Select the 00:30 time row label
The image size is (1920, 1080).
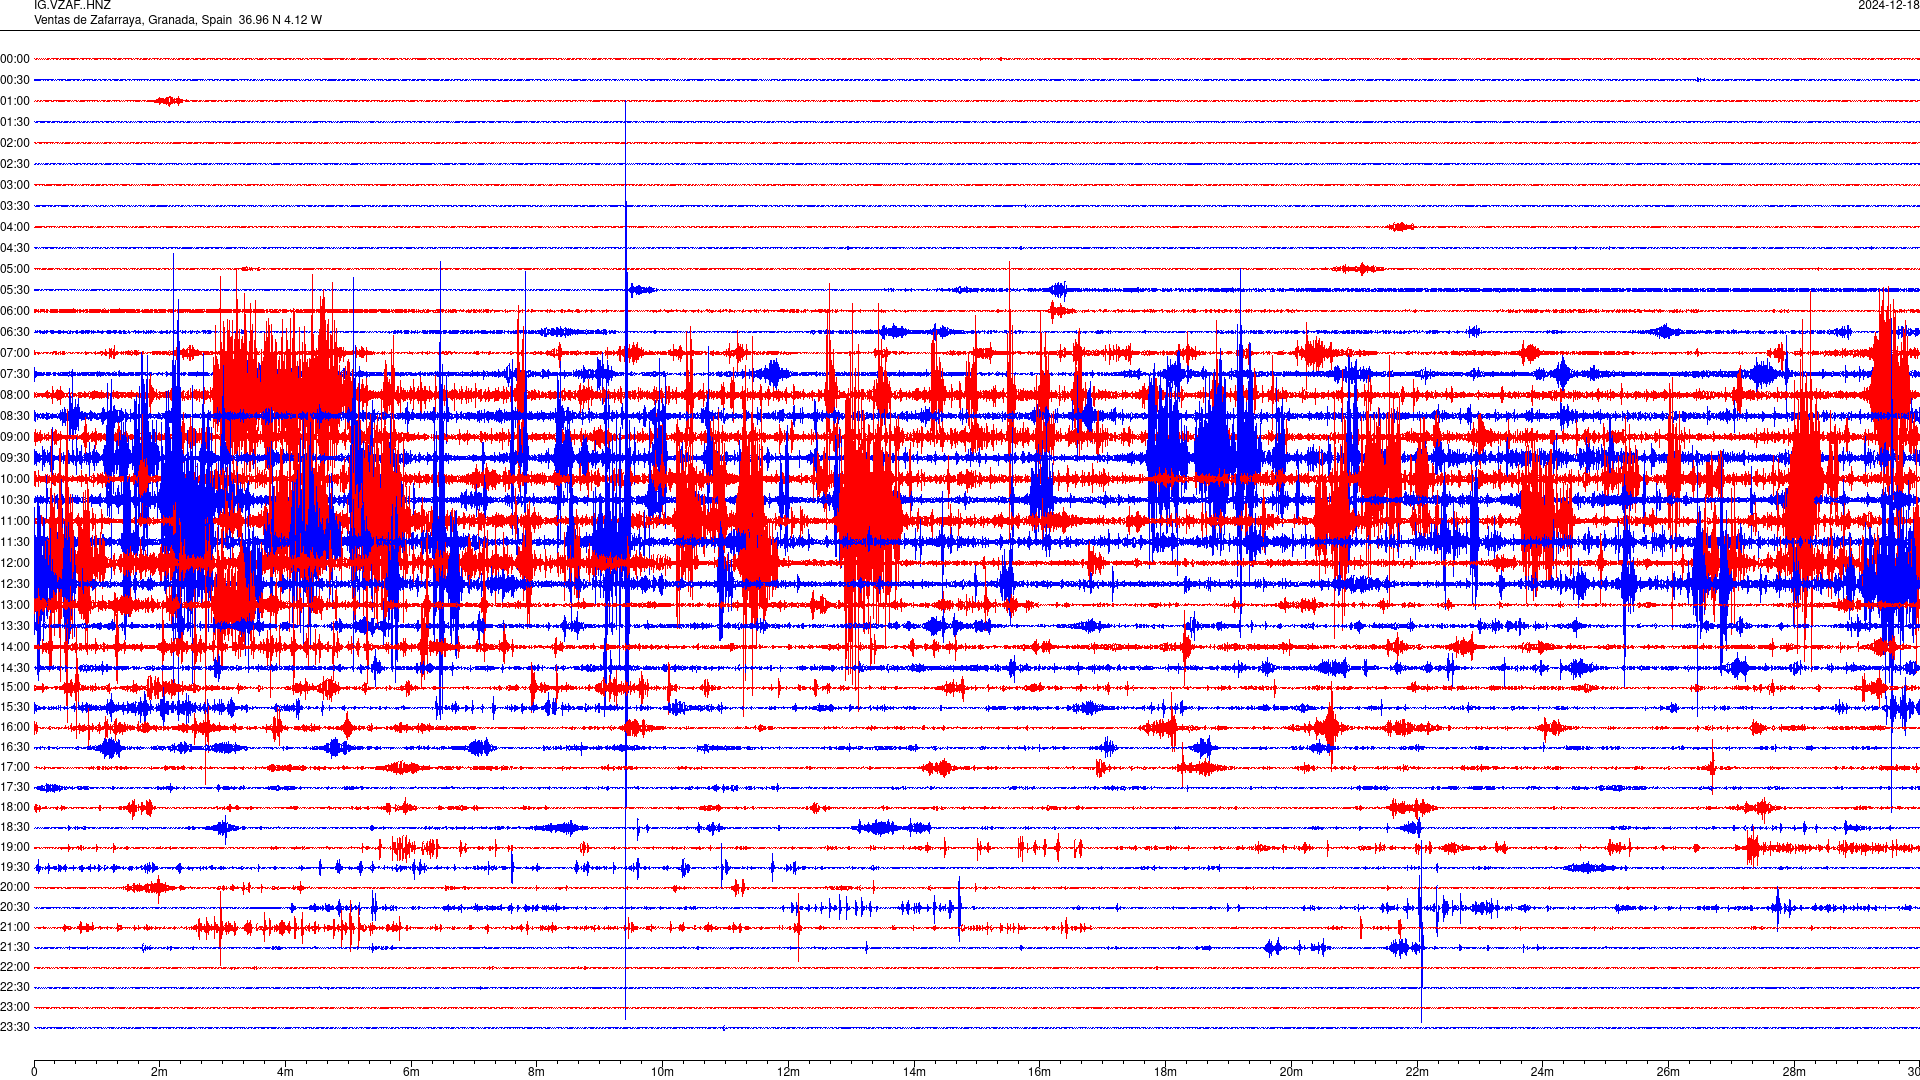[x=15, y=80]
